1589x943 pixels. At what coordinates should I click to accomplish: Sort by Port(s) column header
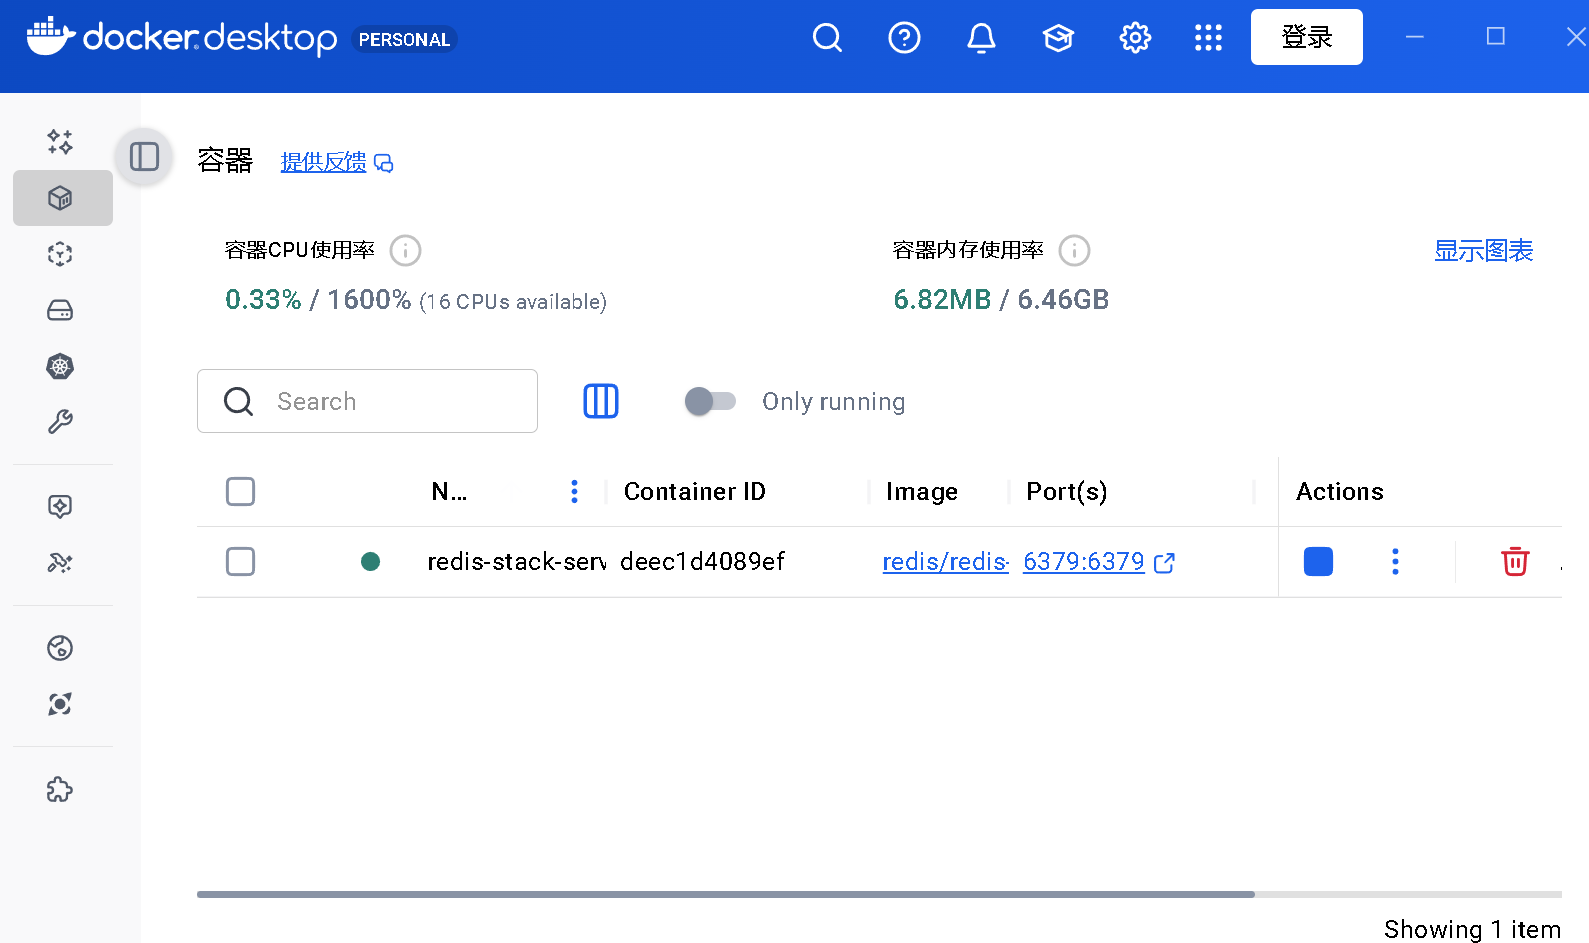pos(1066,491)
